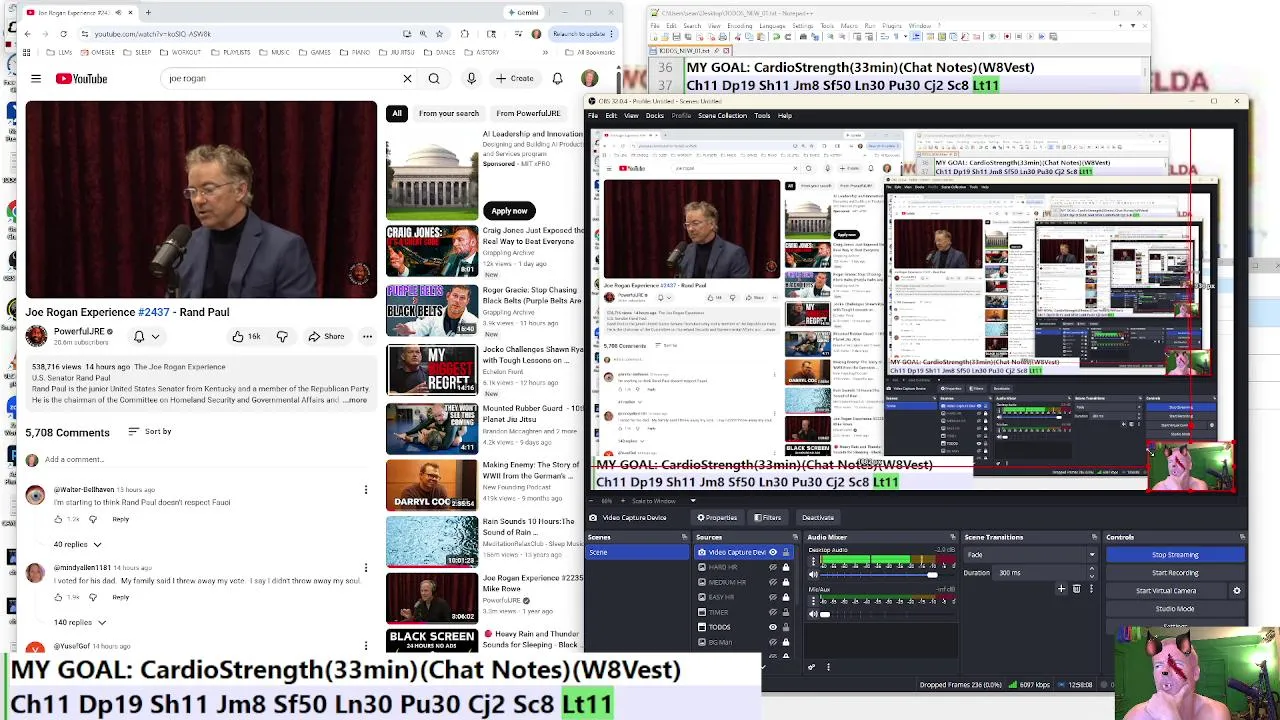Select Scene in OBS Scenes list
The image size is (1280, 720).
(x=637, y=553)
